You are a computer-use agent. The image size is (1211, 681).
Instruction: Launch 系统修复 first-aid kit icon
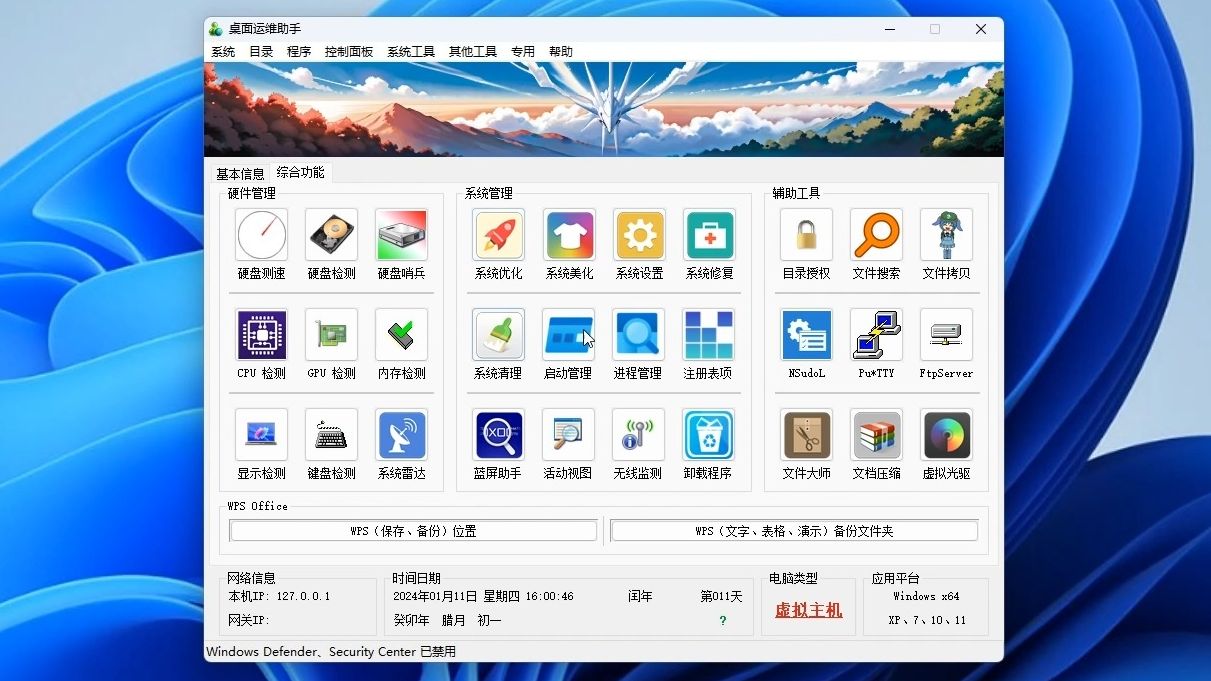710,235
